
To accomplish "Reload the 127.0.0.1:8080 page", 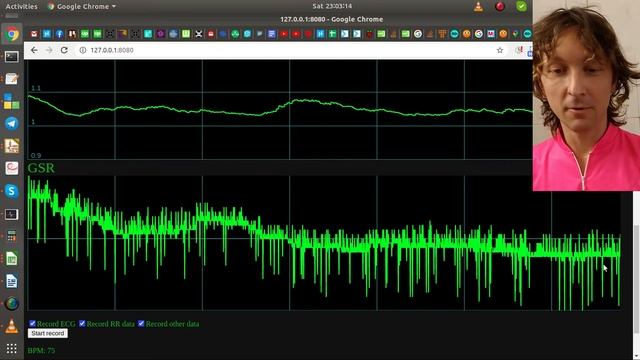I will 64,50.
